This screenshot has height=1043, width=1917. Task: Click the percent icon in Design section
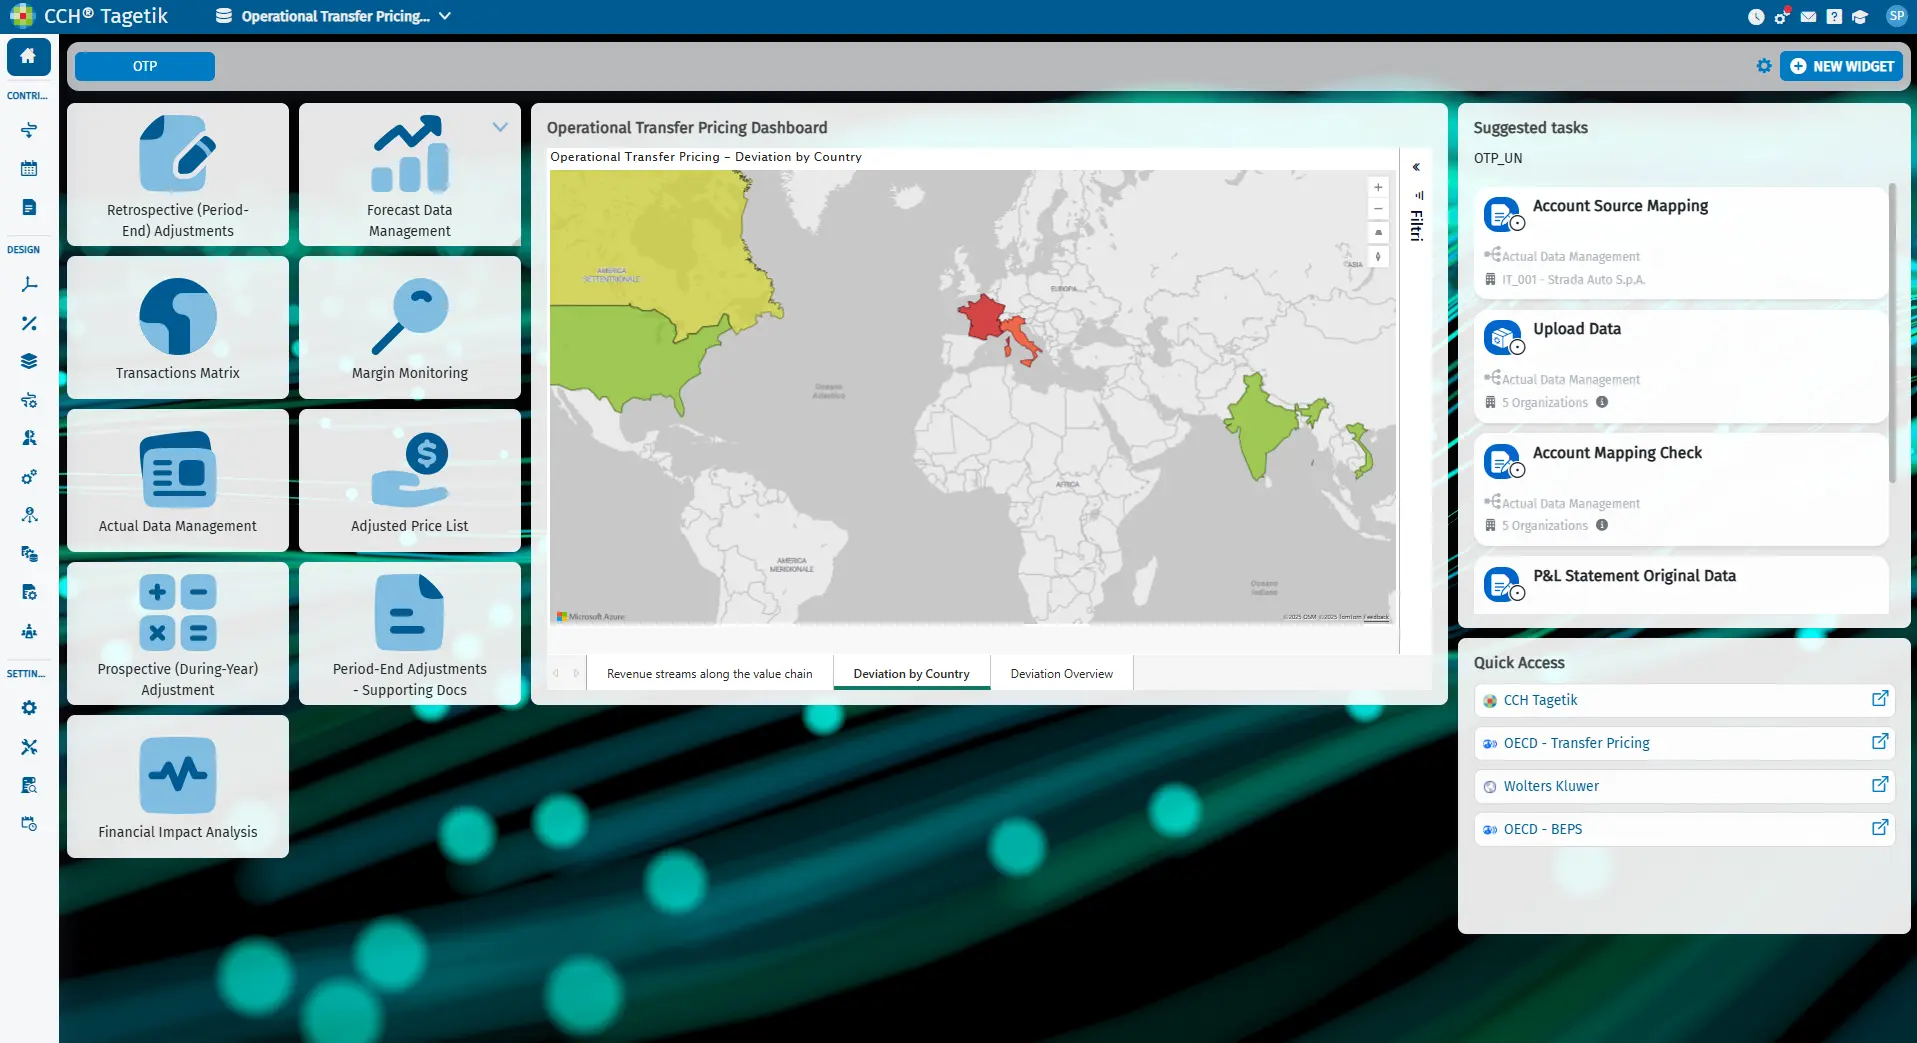coord(29,323)
